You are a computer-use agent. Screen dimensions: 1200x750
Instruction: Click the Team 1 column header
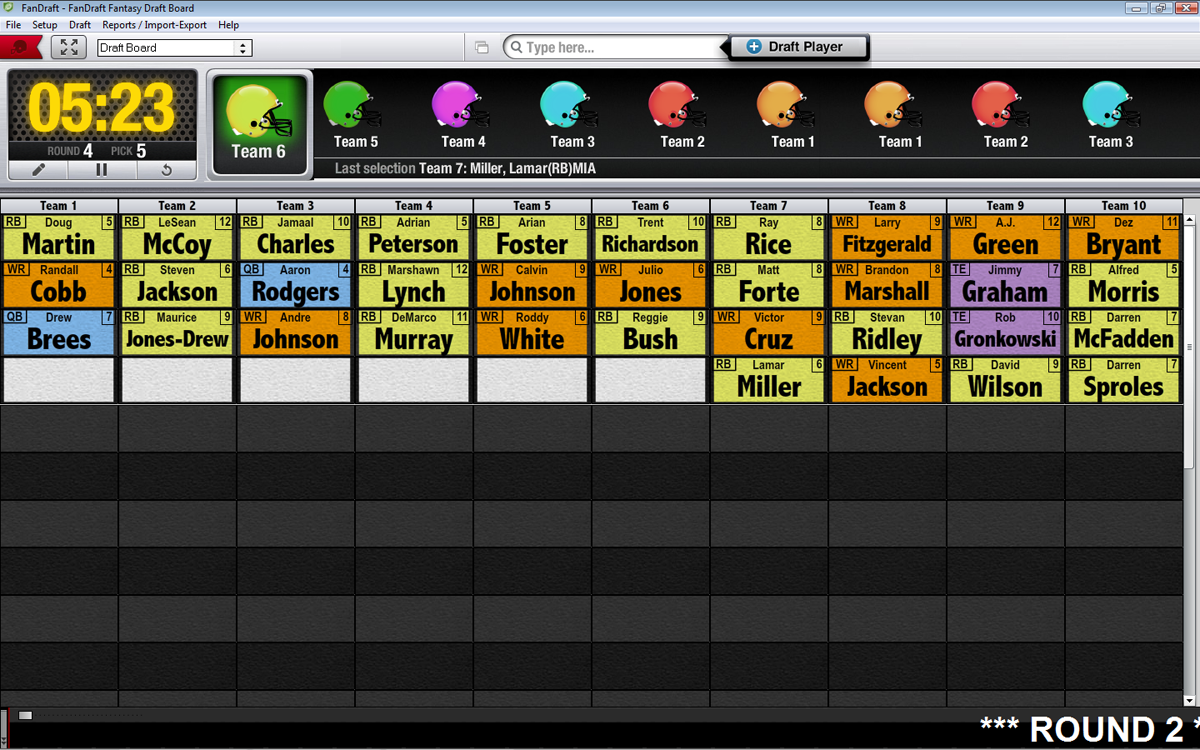(x=59, y=205)
